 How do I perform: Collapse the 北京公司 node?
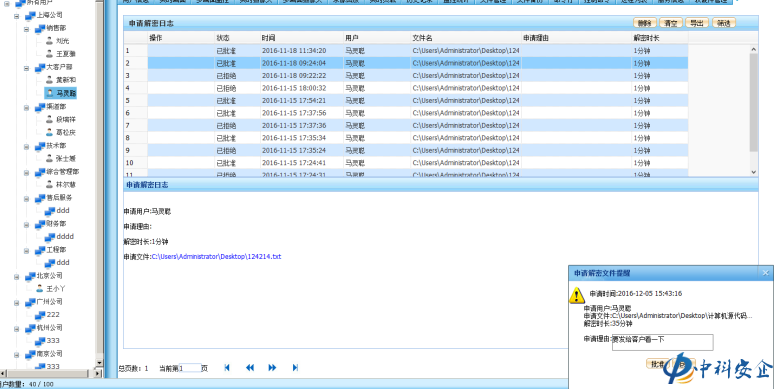[16, 276]
